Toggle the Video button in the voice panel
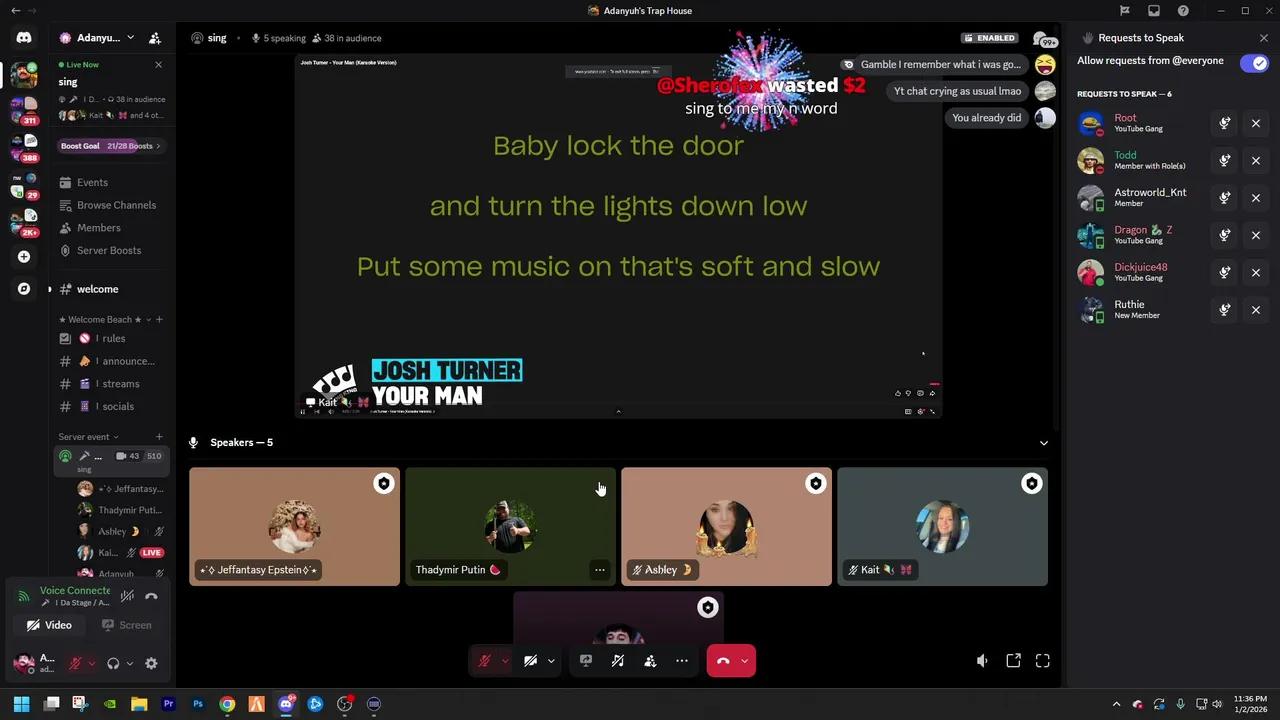Screen dimensions: 1280x720 [x=50, y=625]
